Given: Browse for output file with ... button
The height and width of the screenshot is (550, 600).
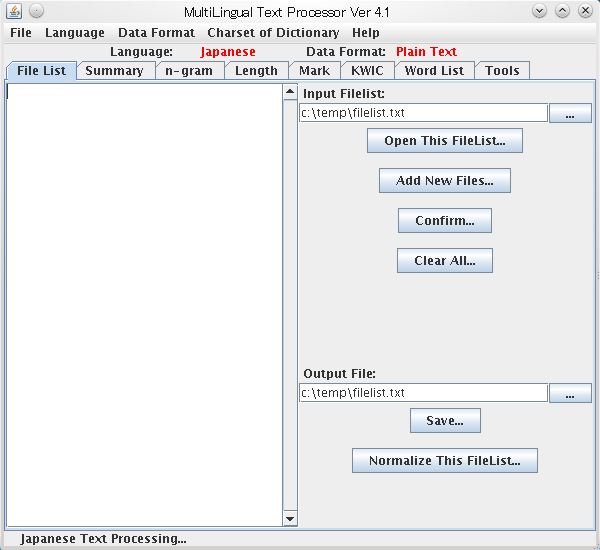Looking at the screenshot, I should pos(570,393).
